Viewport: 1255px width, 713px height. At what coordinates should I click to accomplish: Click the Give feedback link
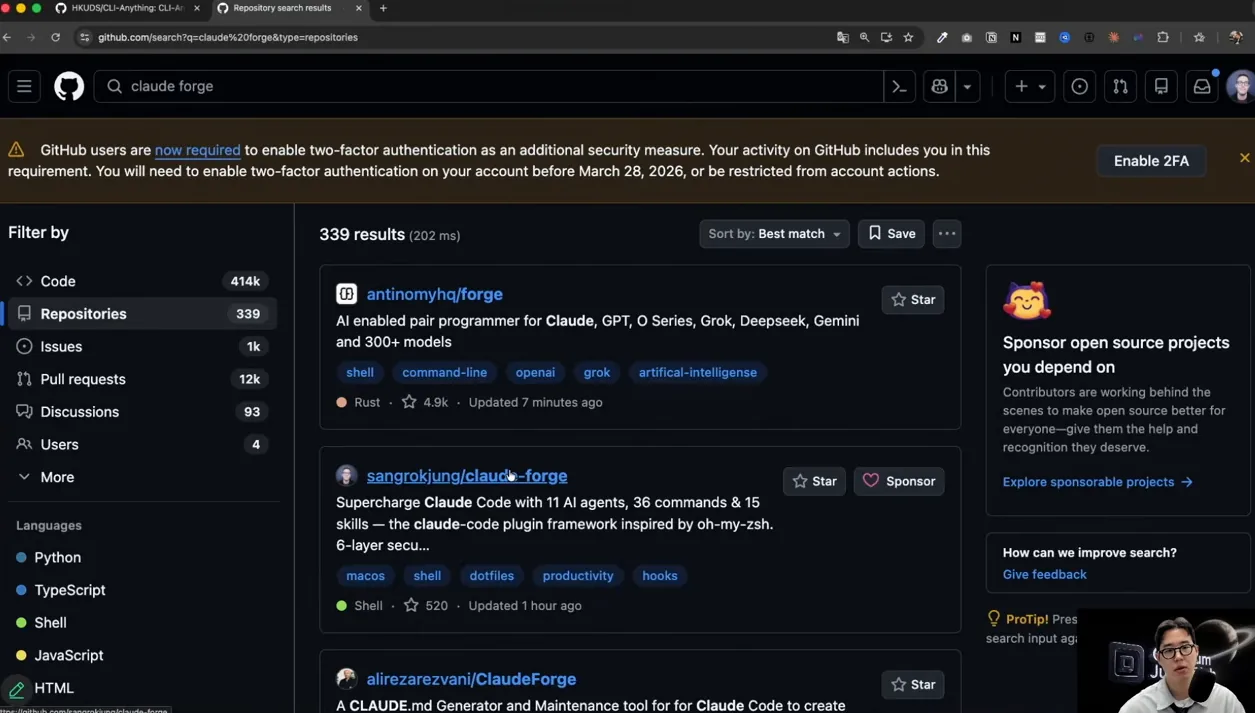[x=1044, y=574]
